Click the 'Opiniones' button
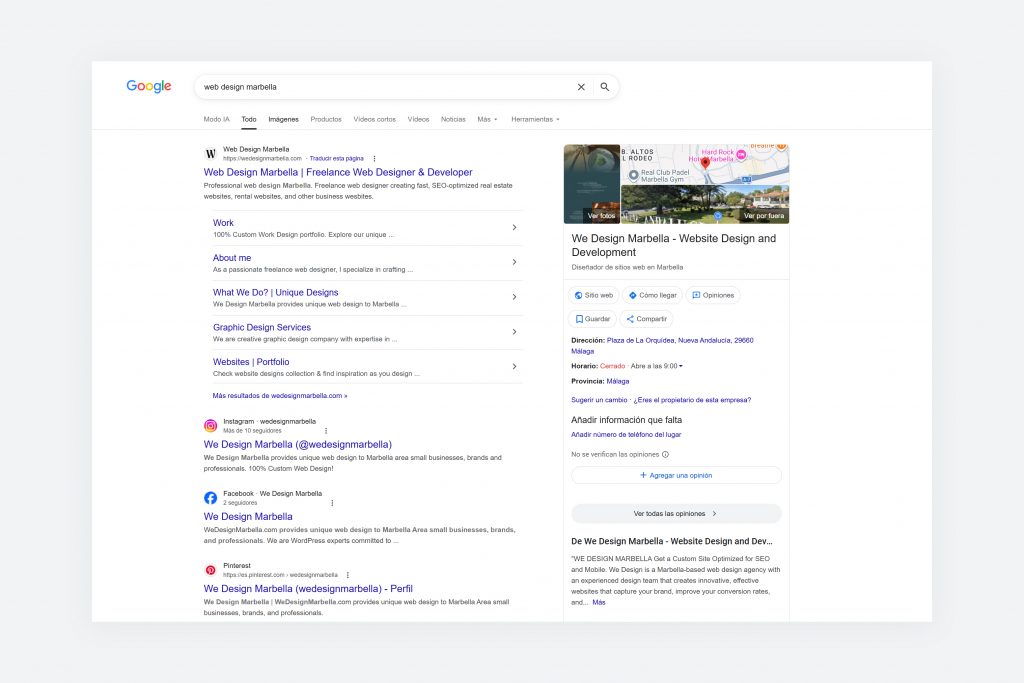The height and width of the screenshot is (683, 1024). [713, 295]
